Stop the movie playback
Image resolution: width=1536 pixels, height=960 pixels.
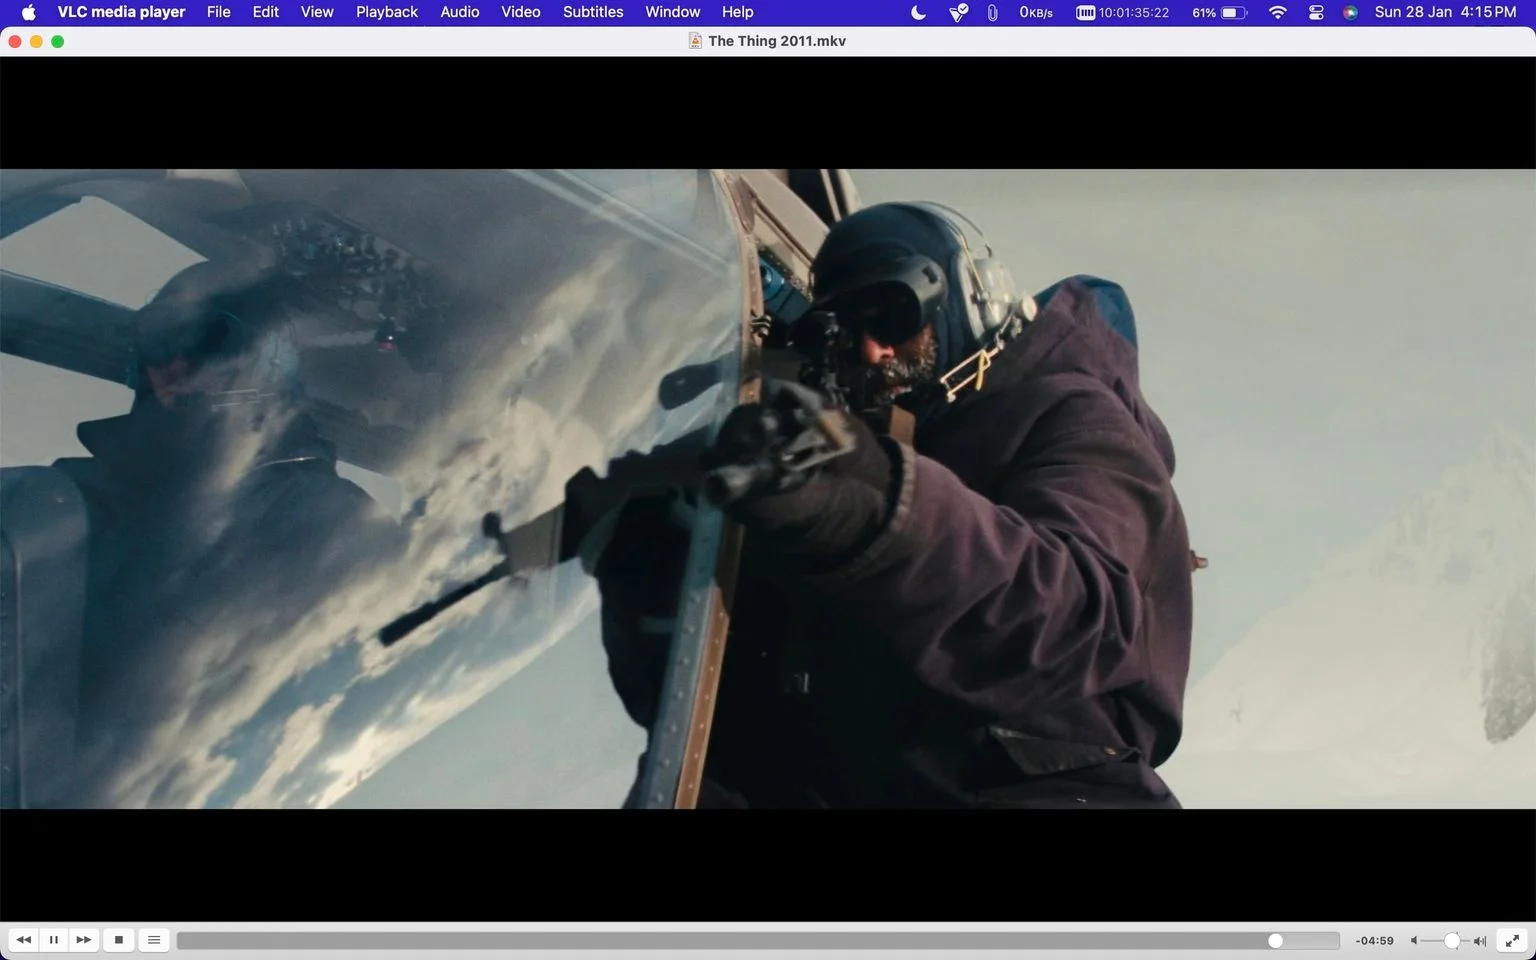pos(119,940)
